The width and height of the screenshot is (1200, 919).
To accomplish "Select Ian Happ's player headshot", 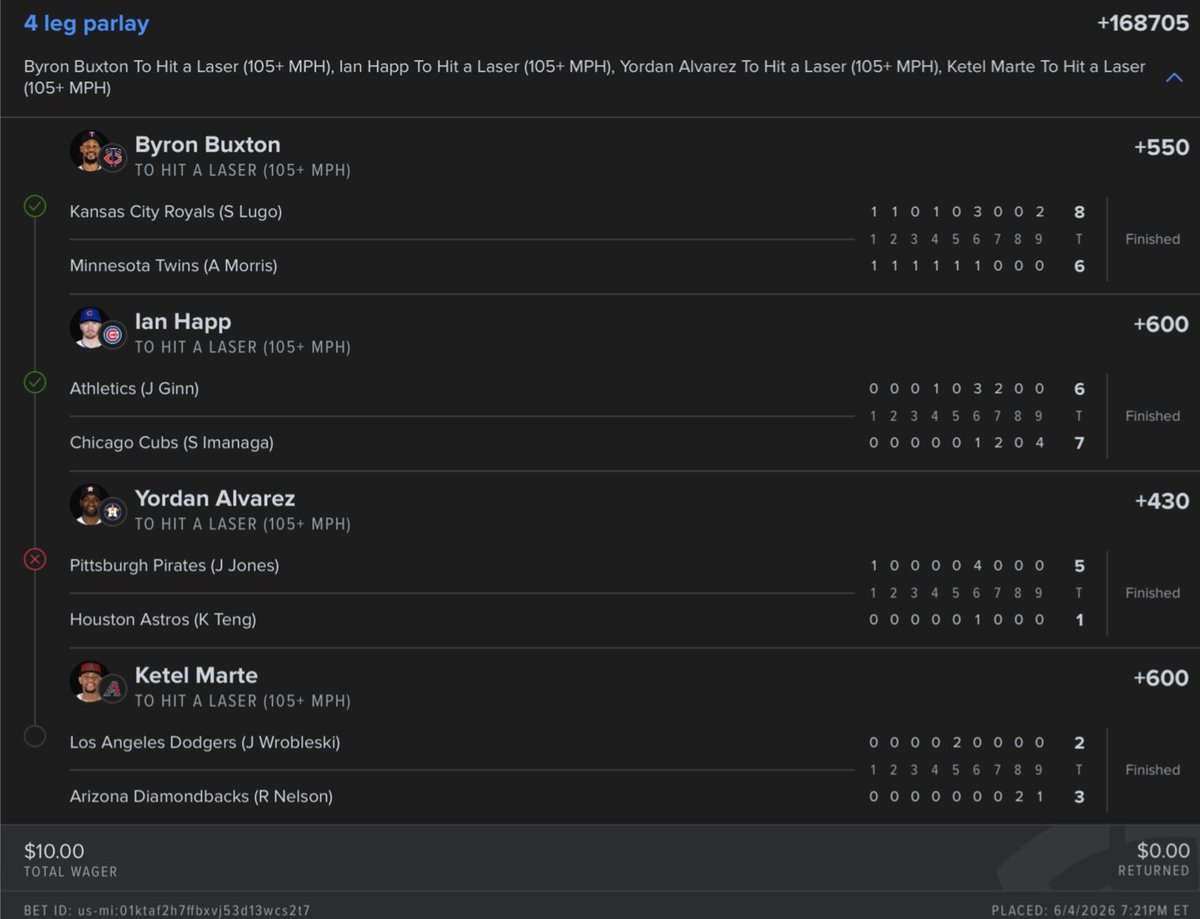I will tap(88, 328).
